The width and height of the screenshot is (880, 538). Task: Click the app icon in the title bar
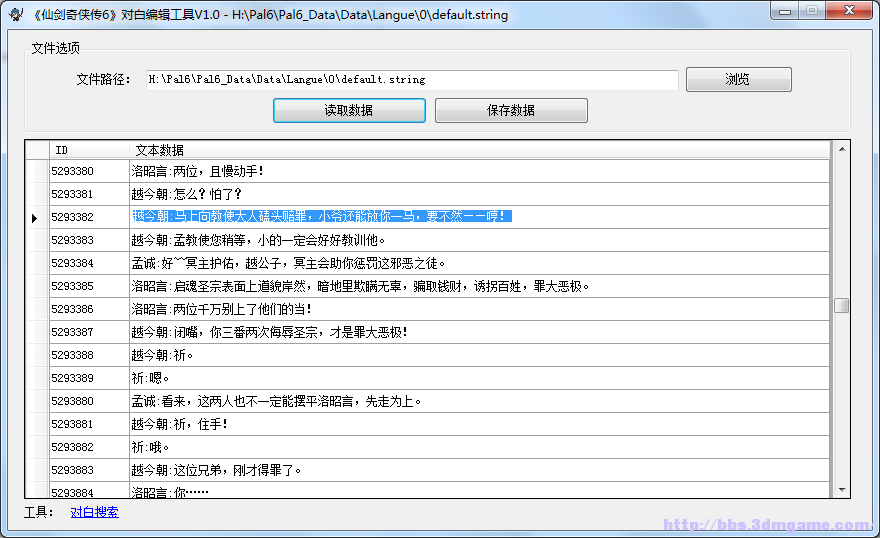(16, 14)
